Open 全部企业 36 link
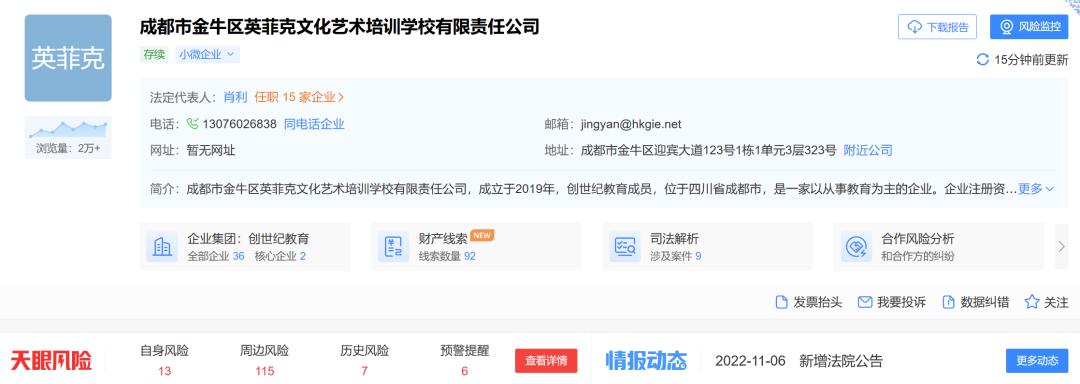The width and height of the screenshot is (1080, 384). 216,256
